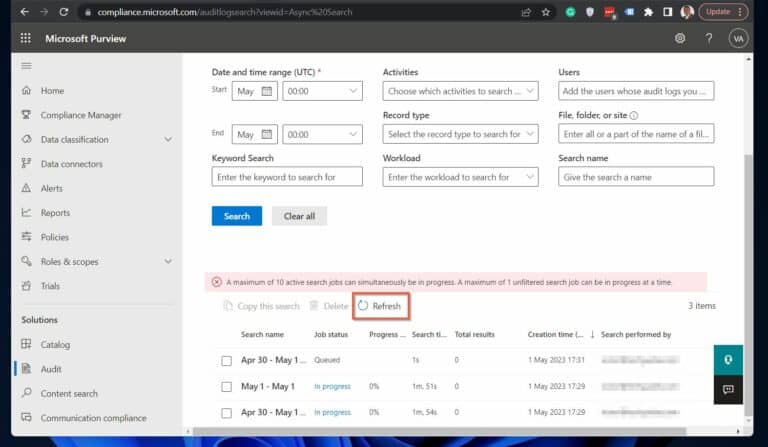Open Alerts page
This screenshot has width=768, height=447.
51,188
